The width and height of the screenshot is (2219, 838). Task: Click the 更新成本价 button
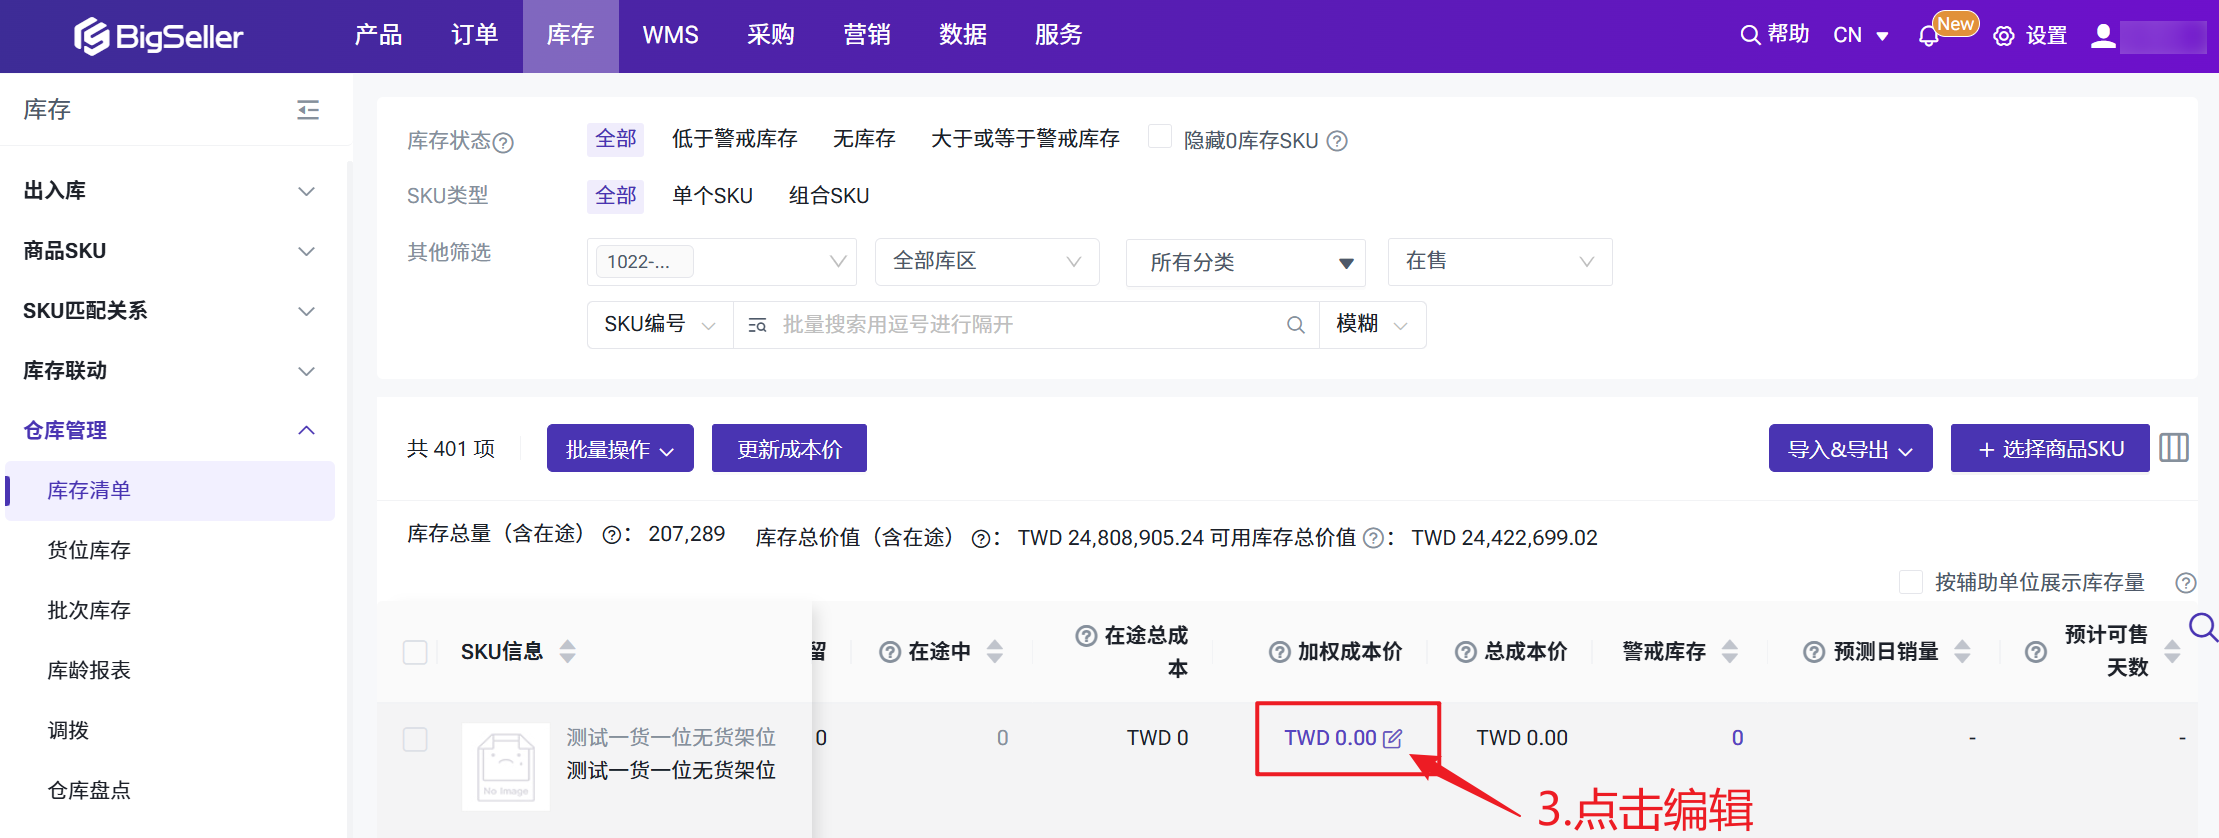[788, 449]
